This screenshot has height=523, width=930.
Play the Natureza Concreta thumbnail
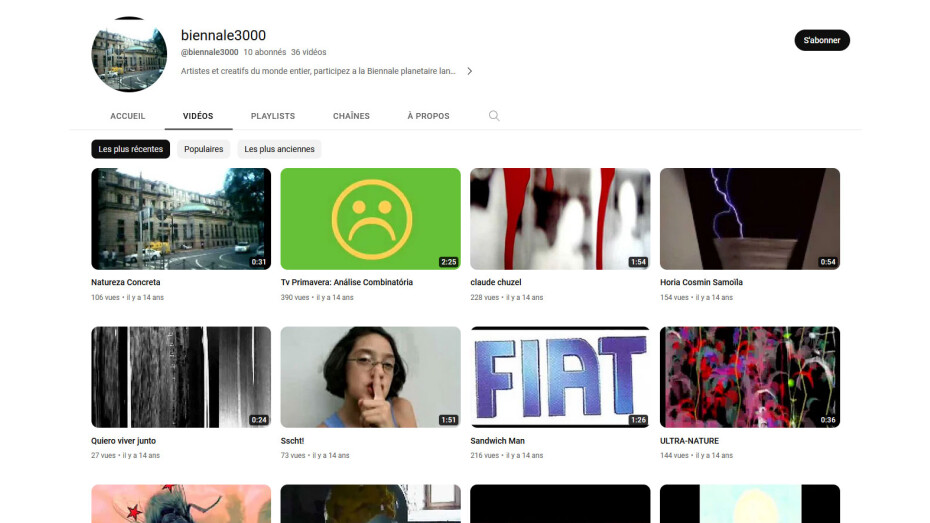point(181,219)
